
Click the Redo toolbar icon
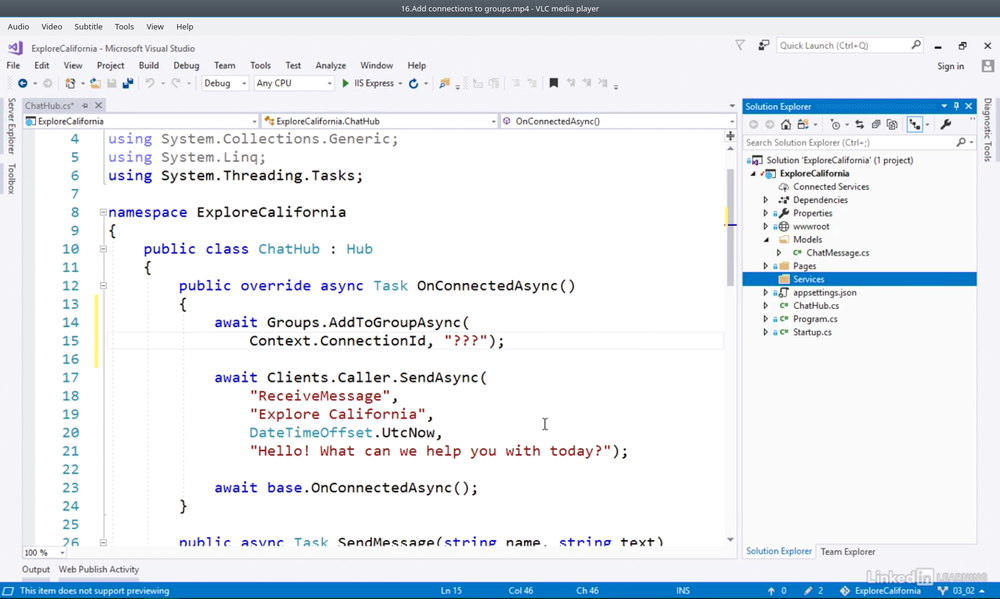pos(175,84)
